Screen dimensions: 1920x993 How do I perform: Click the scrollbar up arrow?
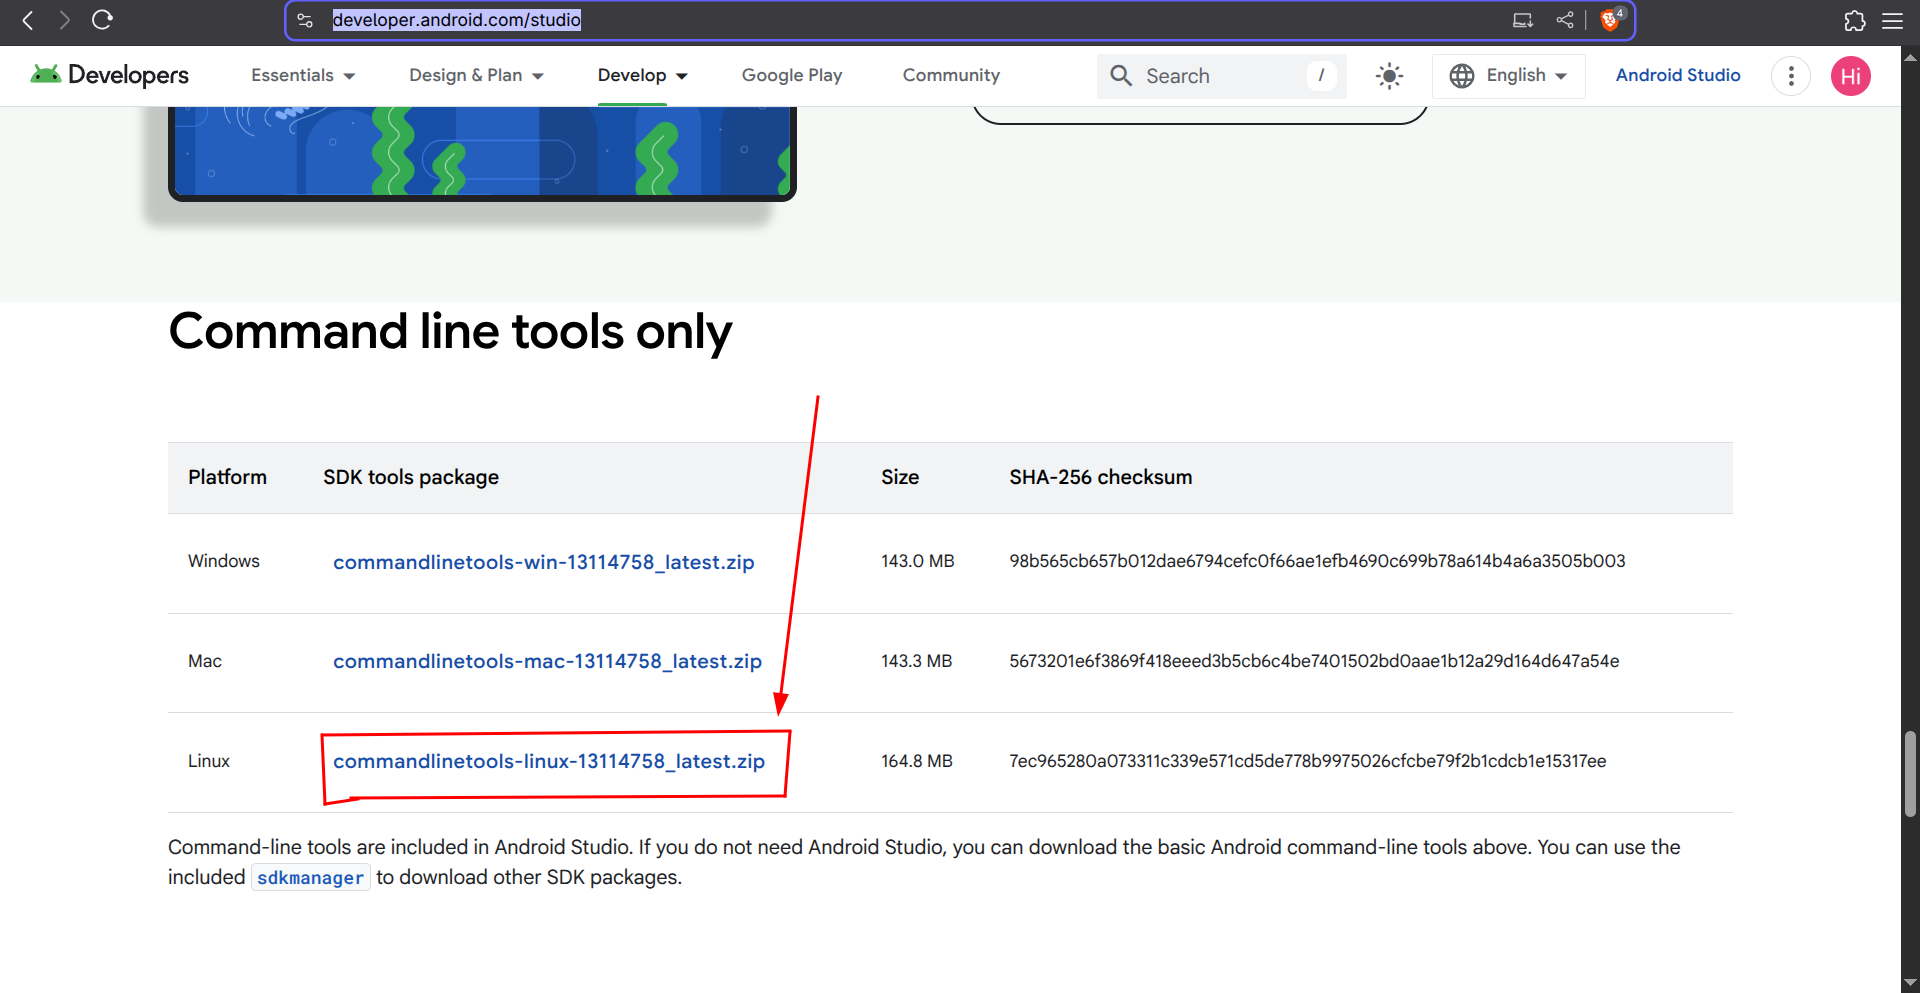1910,57
